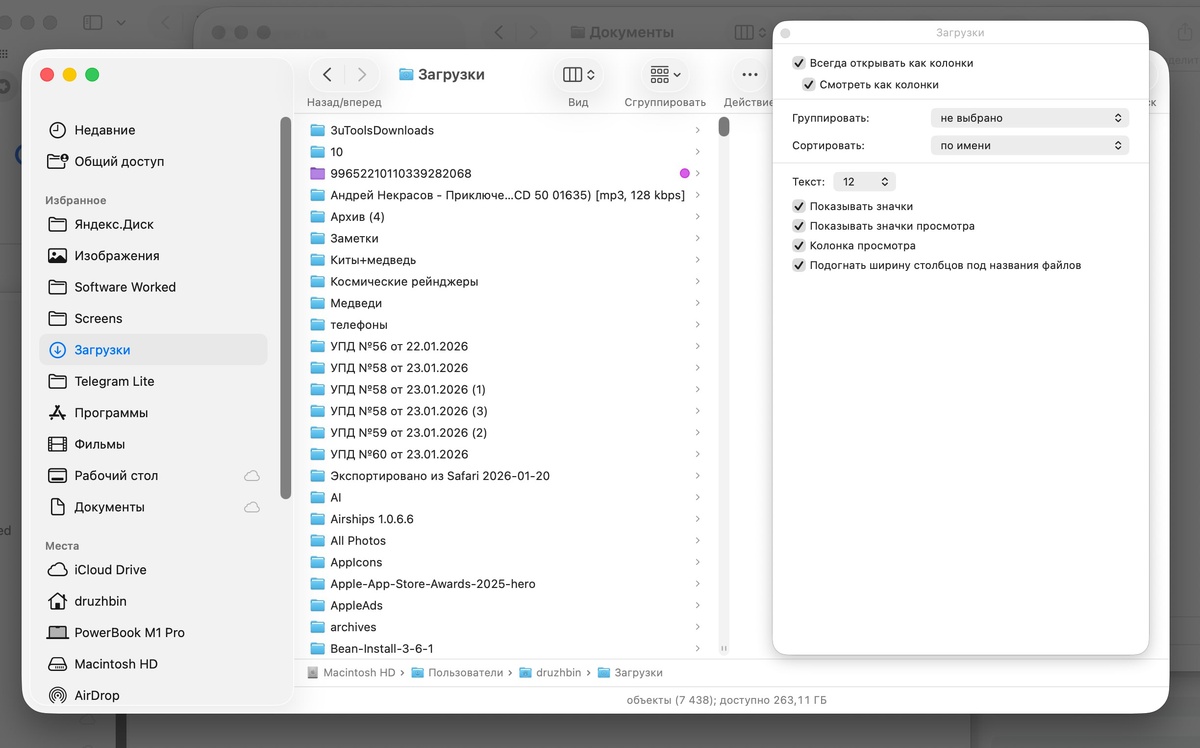Screen dimensions: 1200x748
Task: Click the file list vertical scrollbar
Action: click(x=724, y=127)
